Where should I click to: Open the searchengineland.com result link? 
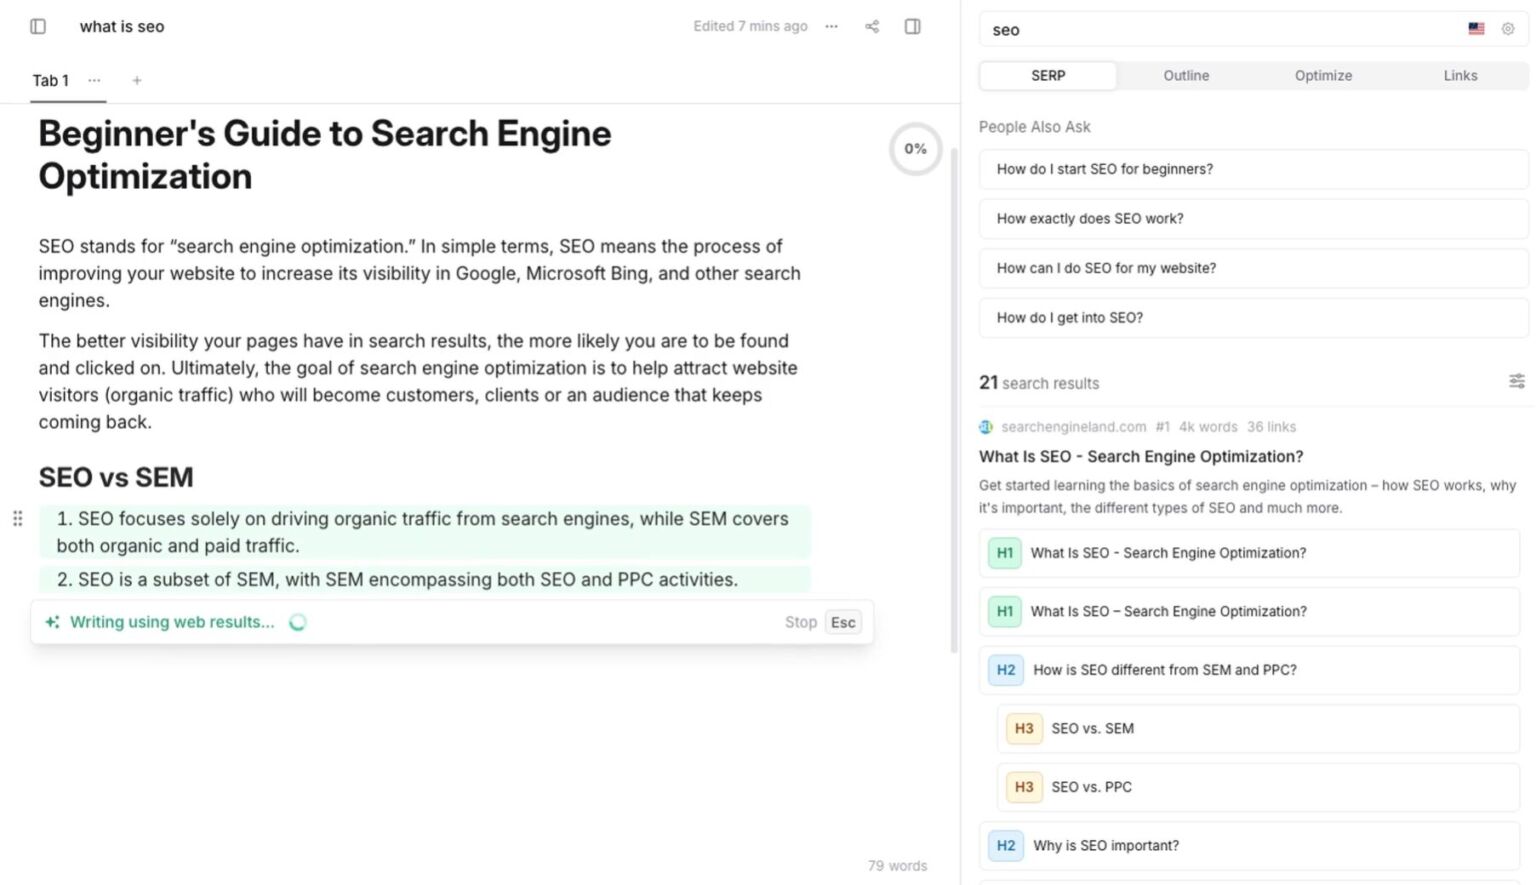coord(1140,456)
